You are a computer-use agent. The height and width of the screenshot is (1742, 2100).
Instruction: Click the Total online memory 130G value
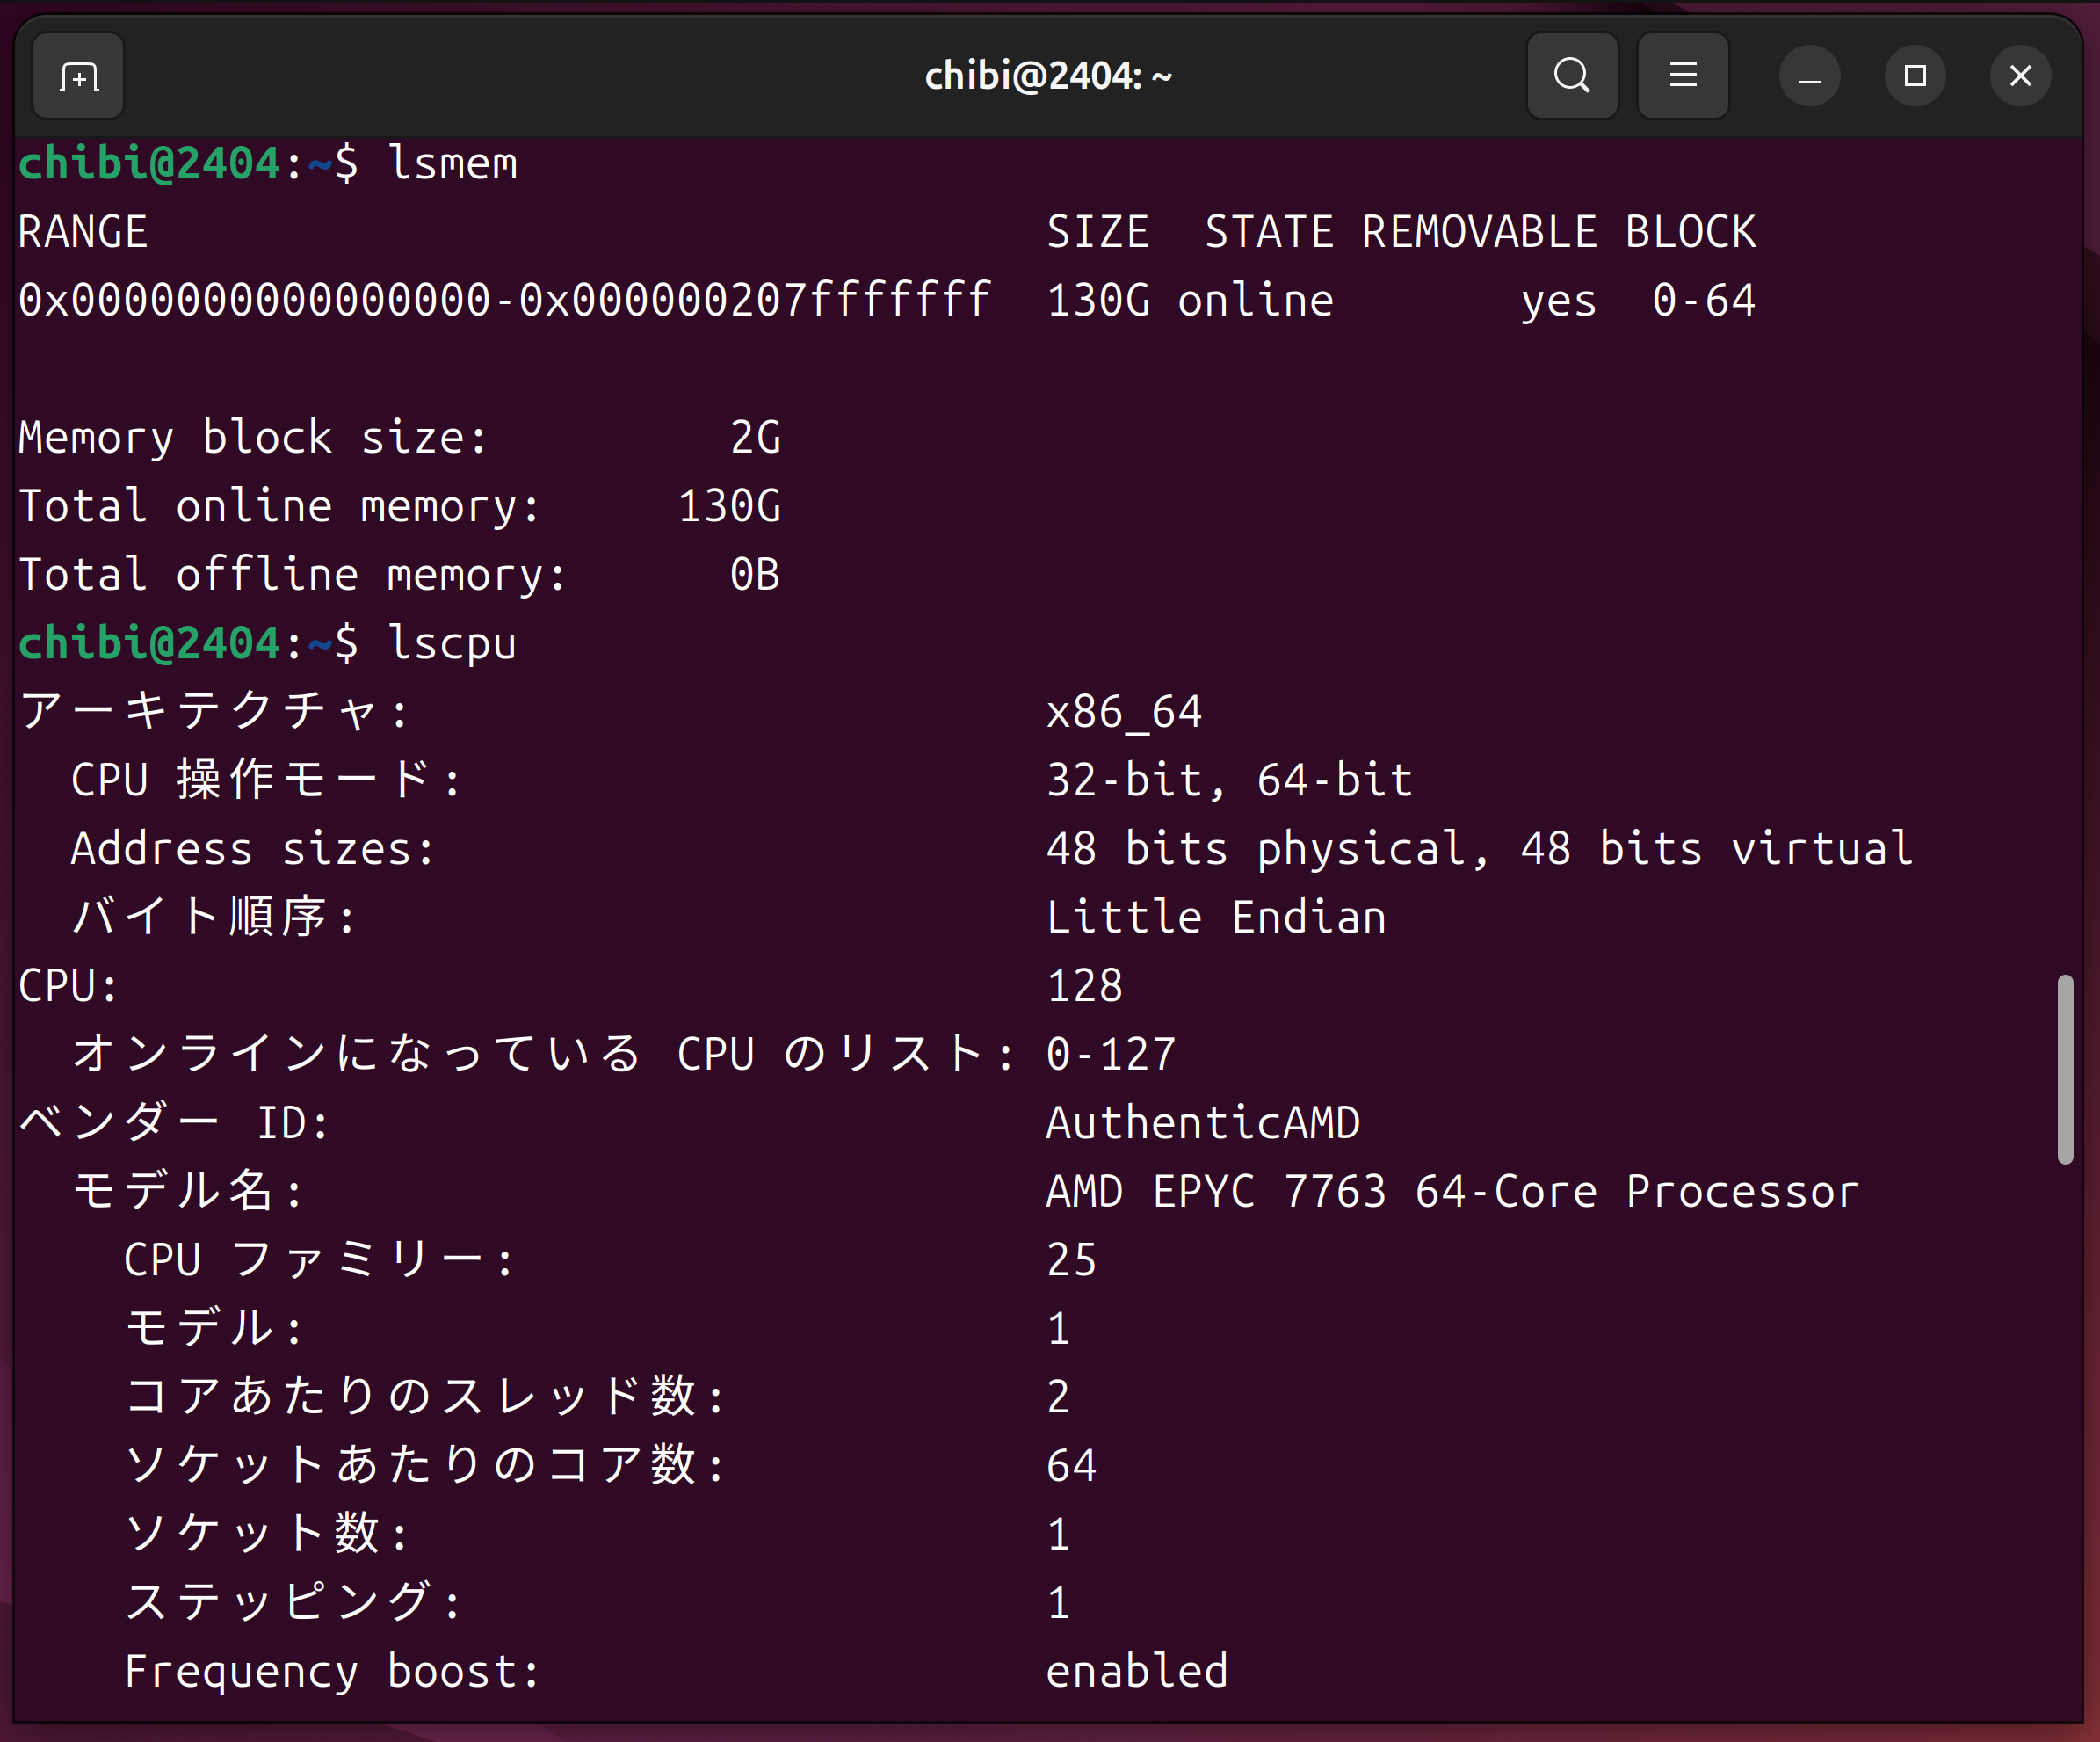[x=729, y=506]
